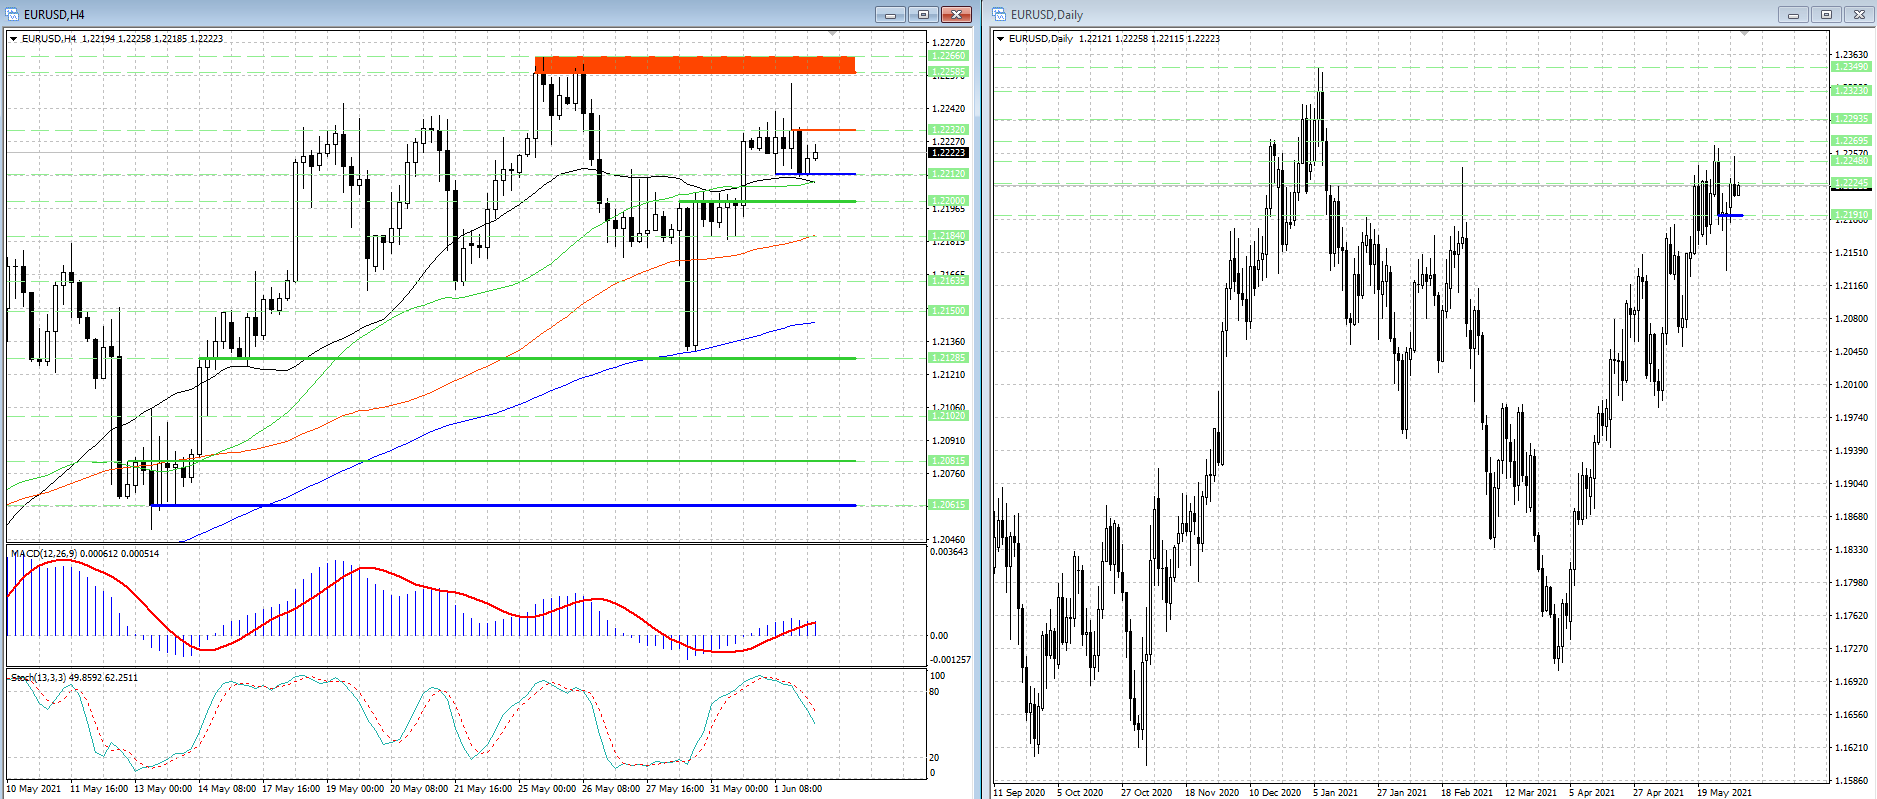Click the 1.20100 Daily price scale value
The height and width of the screenshot is (799, 1877).
(1851, 385)
